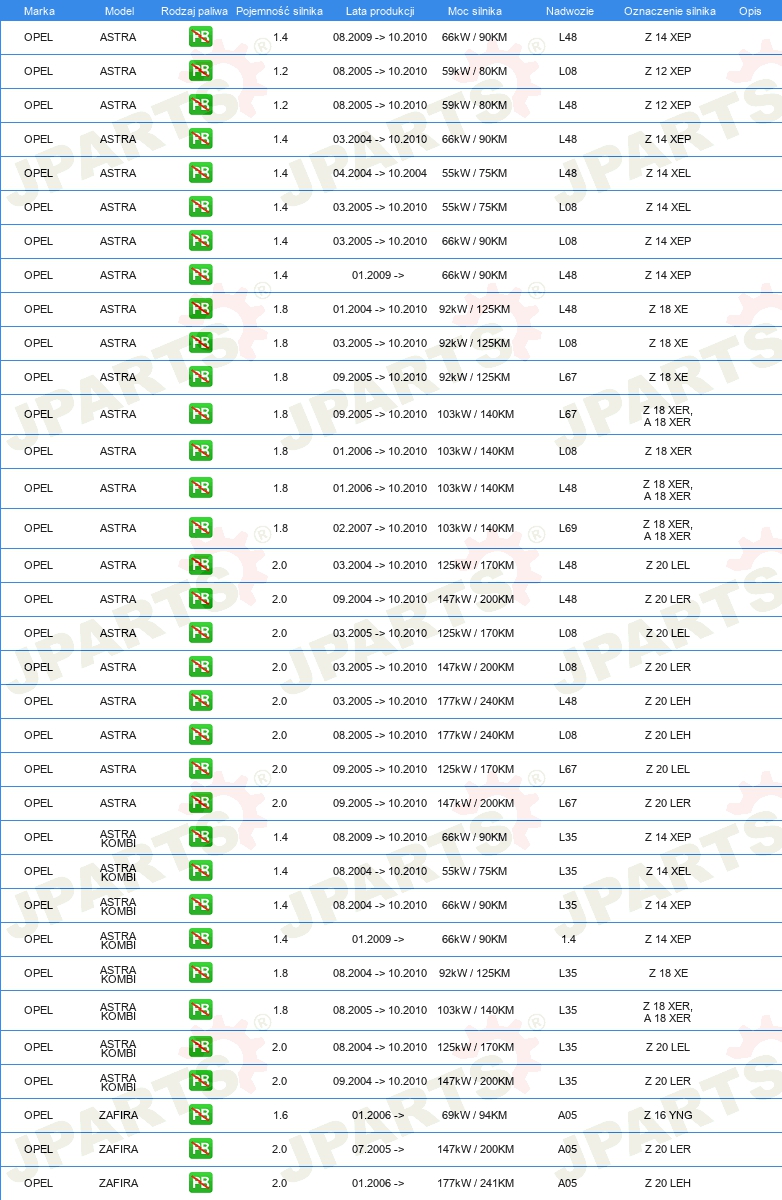This screenshot has height=1200, width=782.
Task: Click the fuel icon in the ASTRA KOMBI Z 18 XE row
Action: coord(201,973)
